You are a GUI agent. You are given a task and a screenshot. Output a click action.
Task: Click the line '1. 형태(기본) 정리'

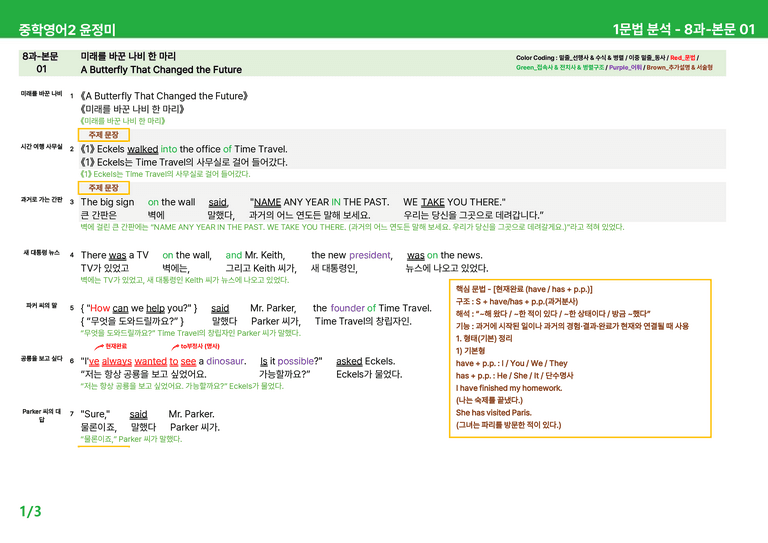[x=484, y=338]
